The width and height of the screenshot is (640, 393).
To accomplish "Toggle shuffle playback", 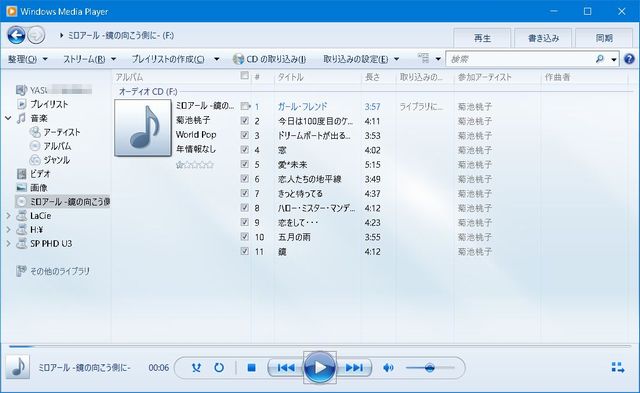I will point(196,368).
